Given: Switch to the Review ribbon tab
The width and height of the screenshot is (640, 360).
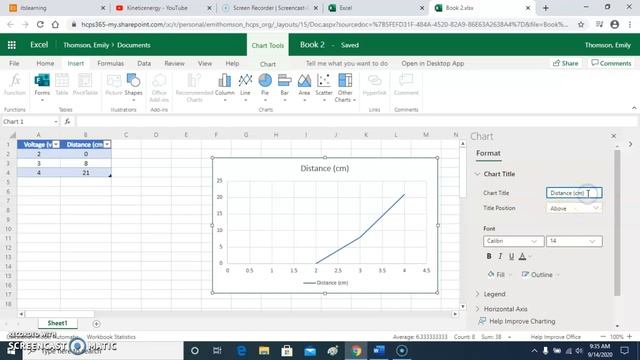Looking at the screenshot, I should [x=174, y=63].
